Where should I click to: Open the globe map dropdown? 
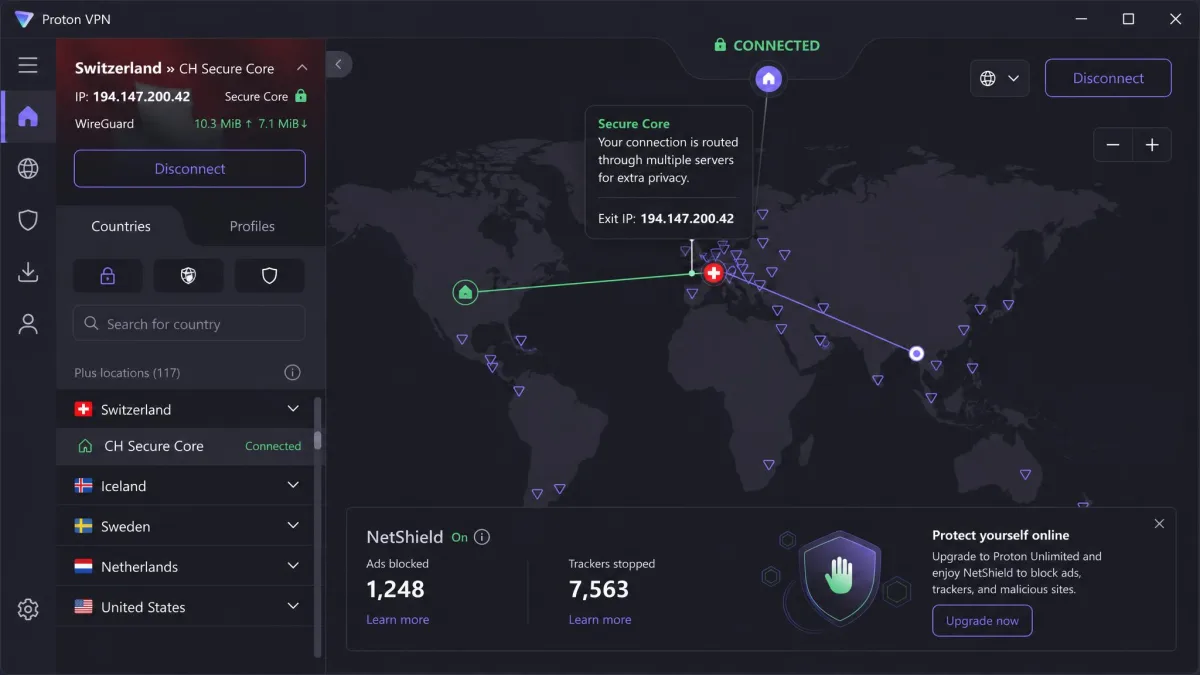pyautogui.click(x=1000, y=78)
